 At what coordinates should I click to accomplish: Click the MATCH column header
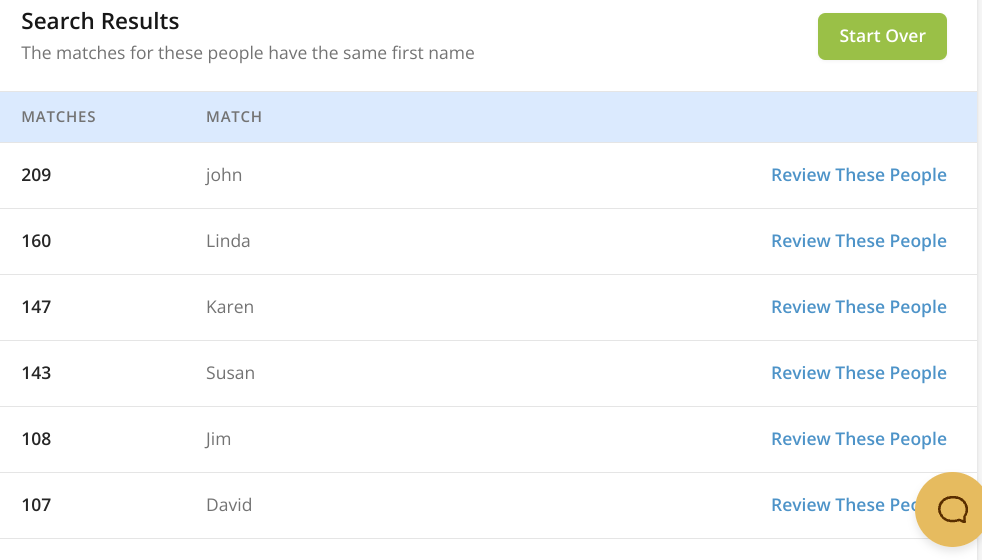point(234,117)
